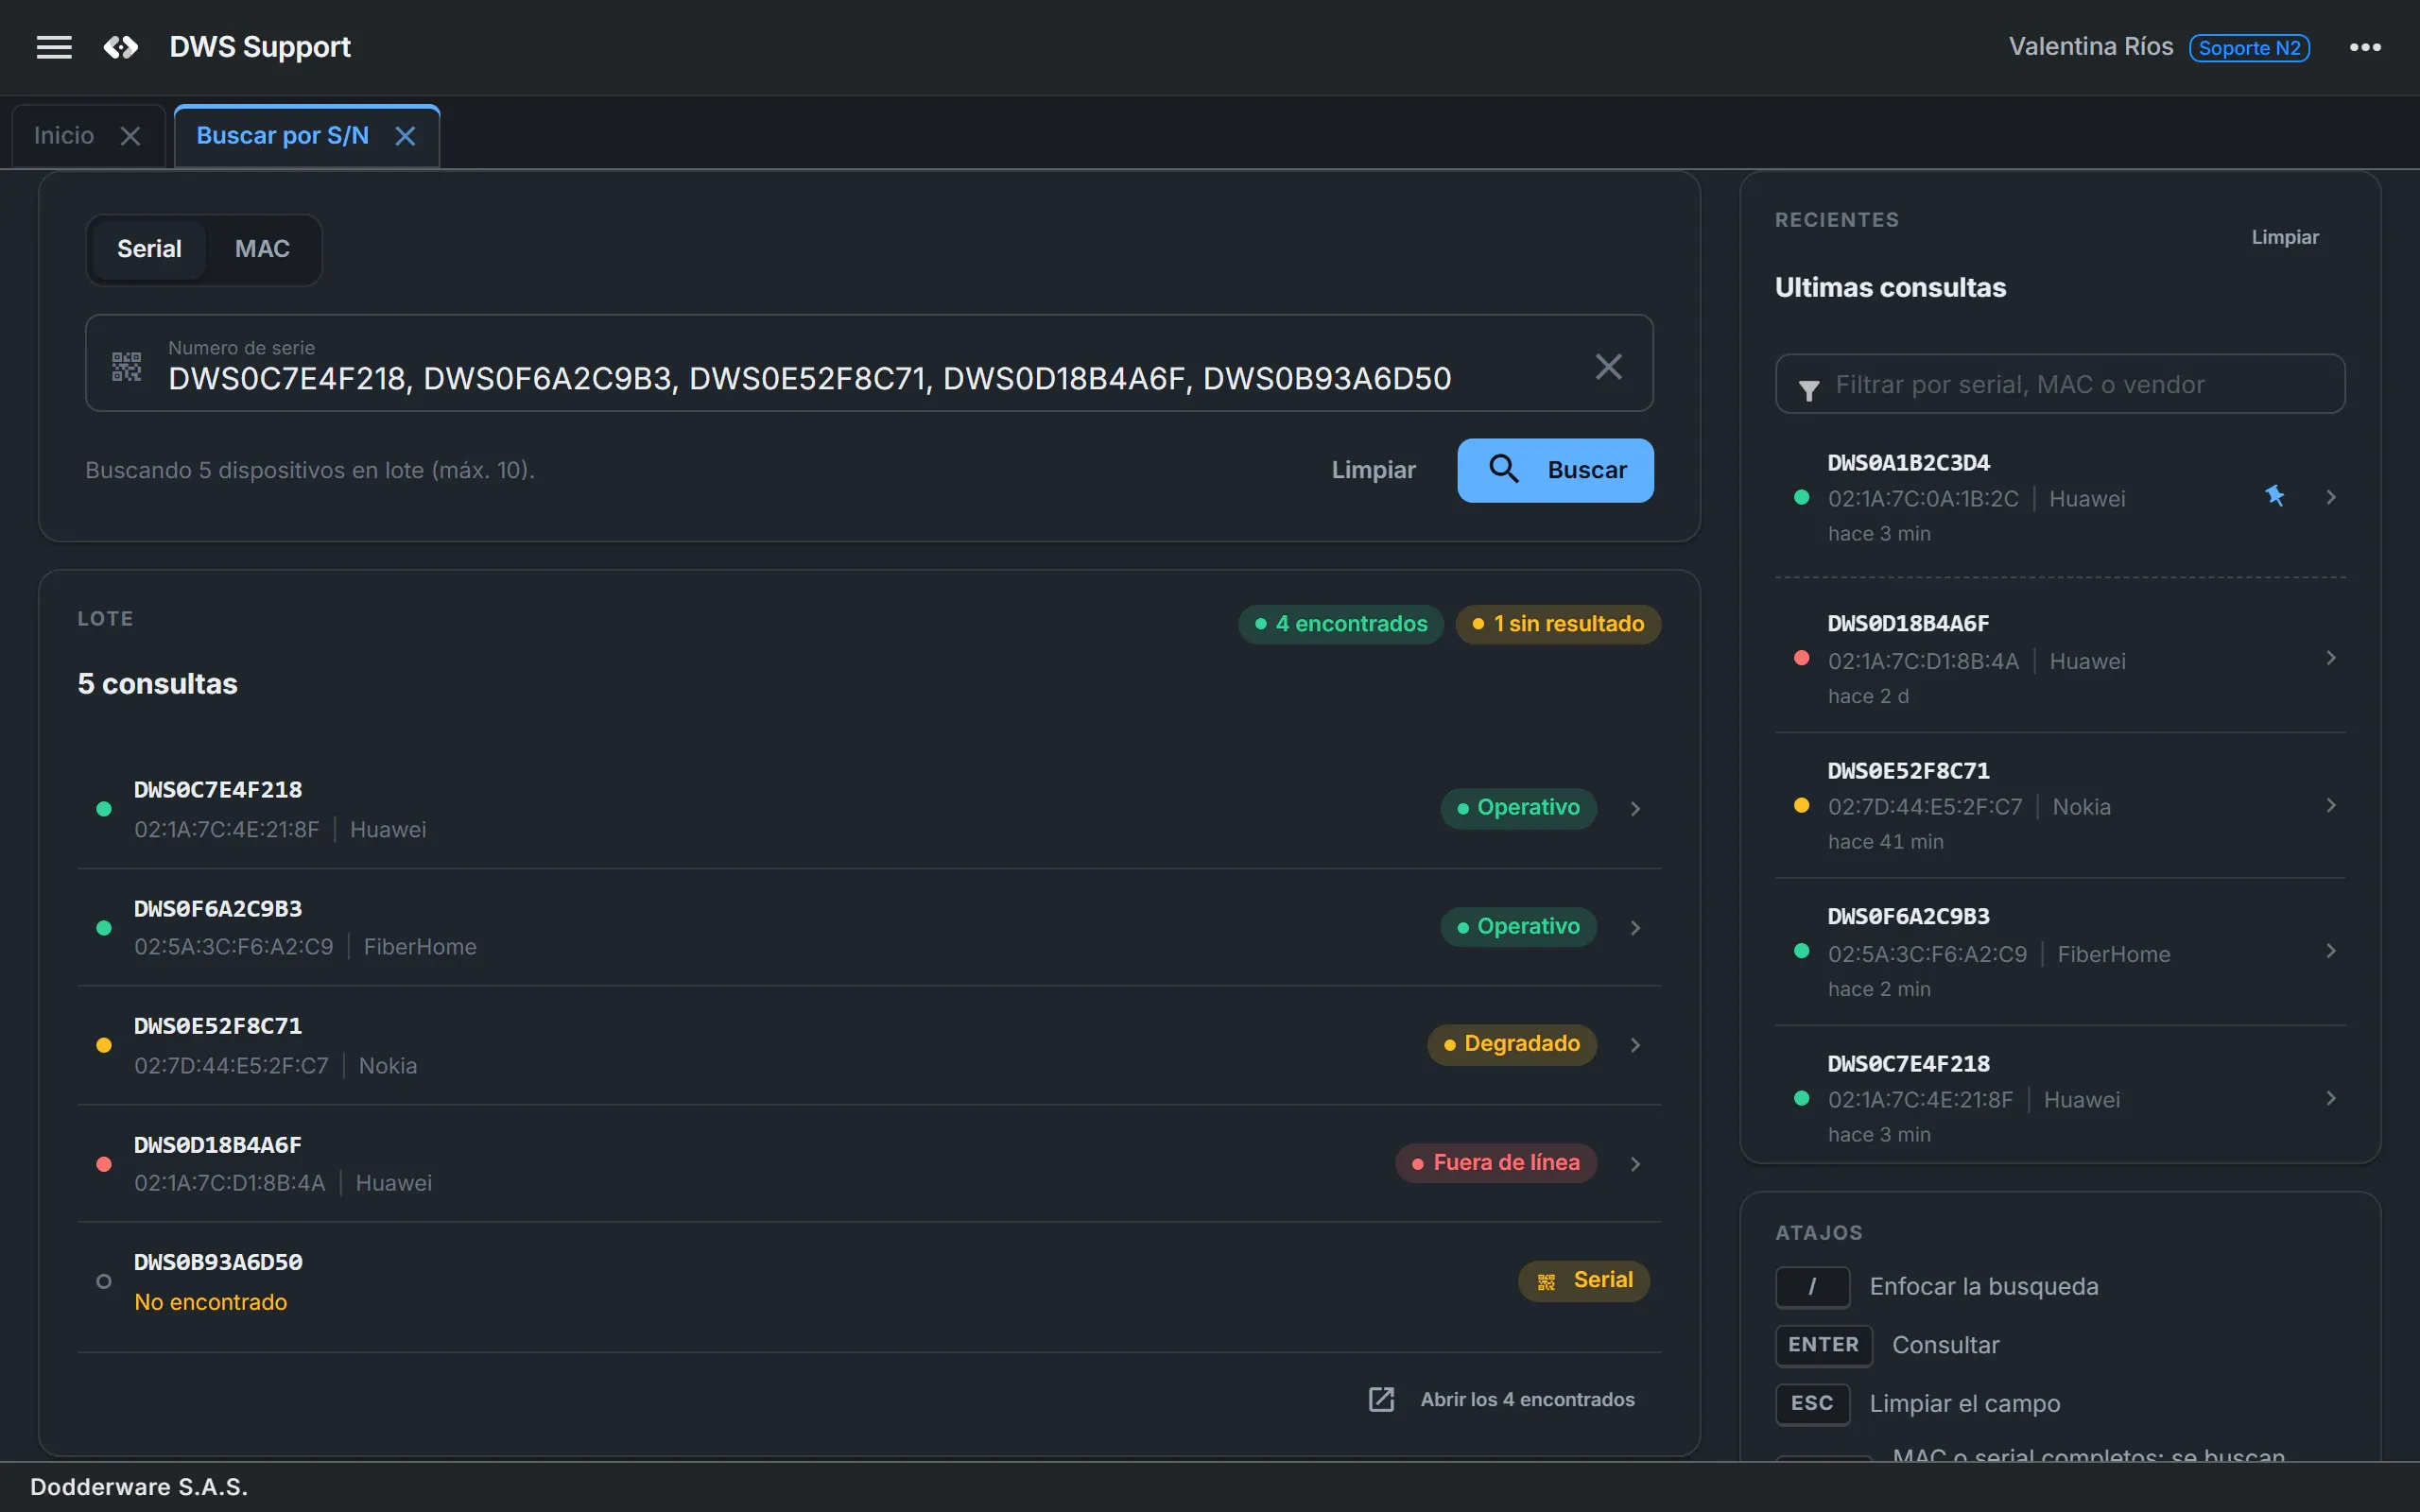The image size is (2420, 1512).
Task: Click the filter funnel icon in Recientes
Action: 1808,390
